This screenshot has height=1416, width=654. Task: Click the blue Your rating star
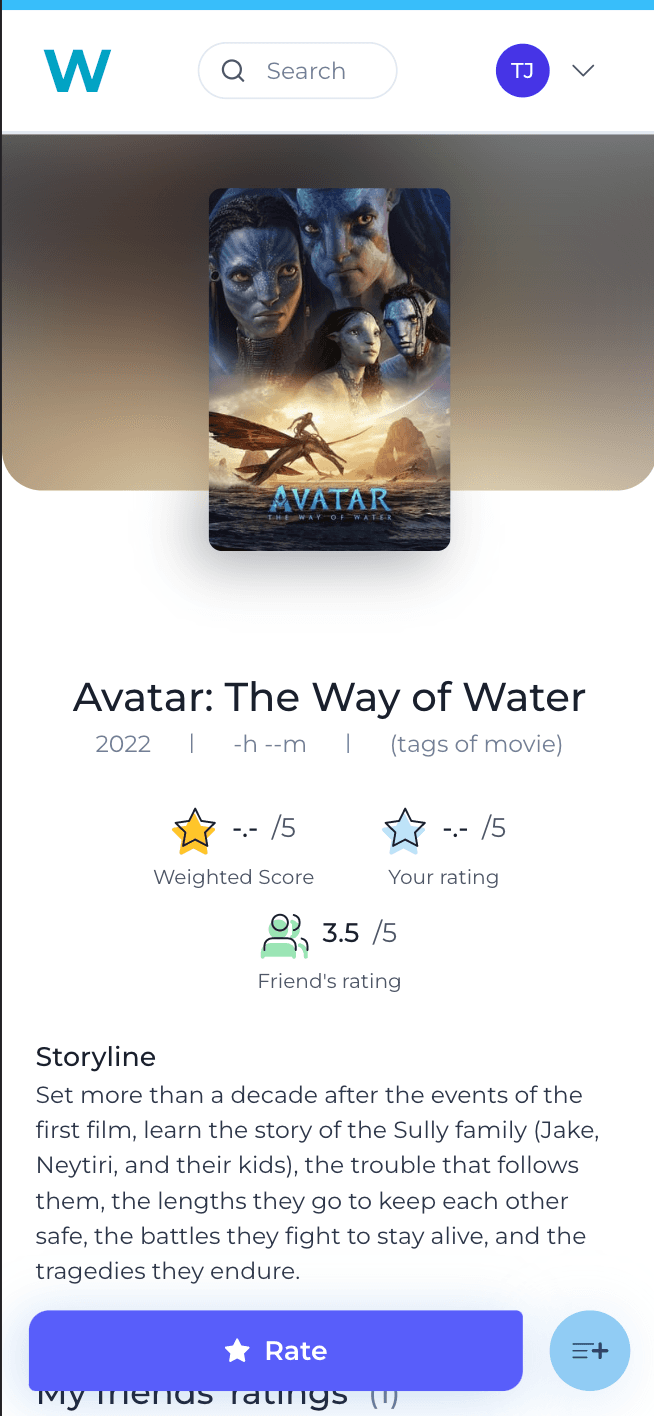point(404,830)
